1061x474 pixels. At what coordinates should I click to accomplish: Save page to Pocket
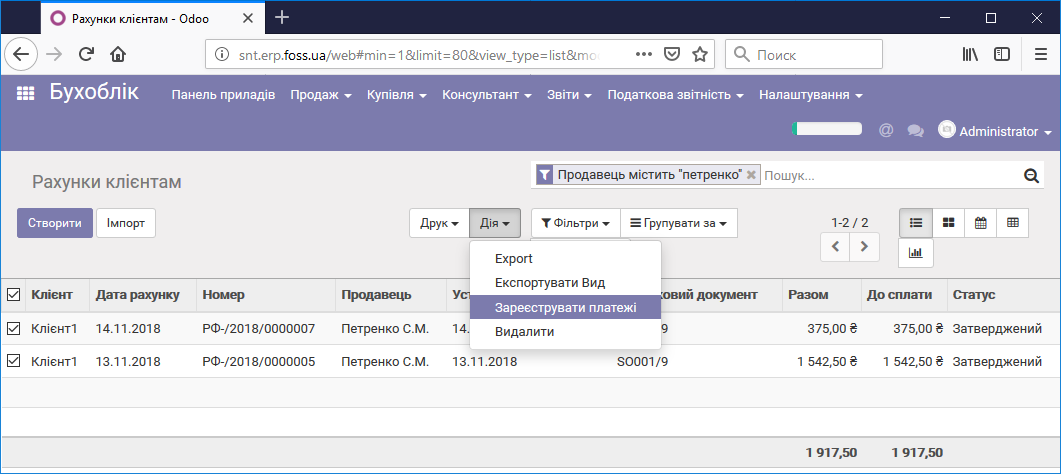click(671, 54)
